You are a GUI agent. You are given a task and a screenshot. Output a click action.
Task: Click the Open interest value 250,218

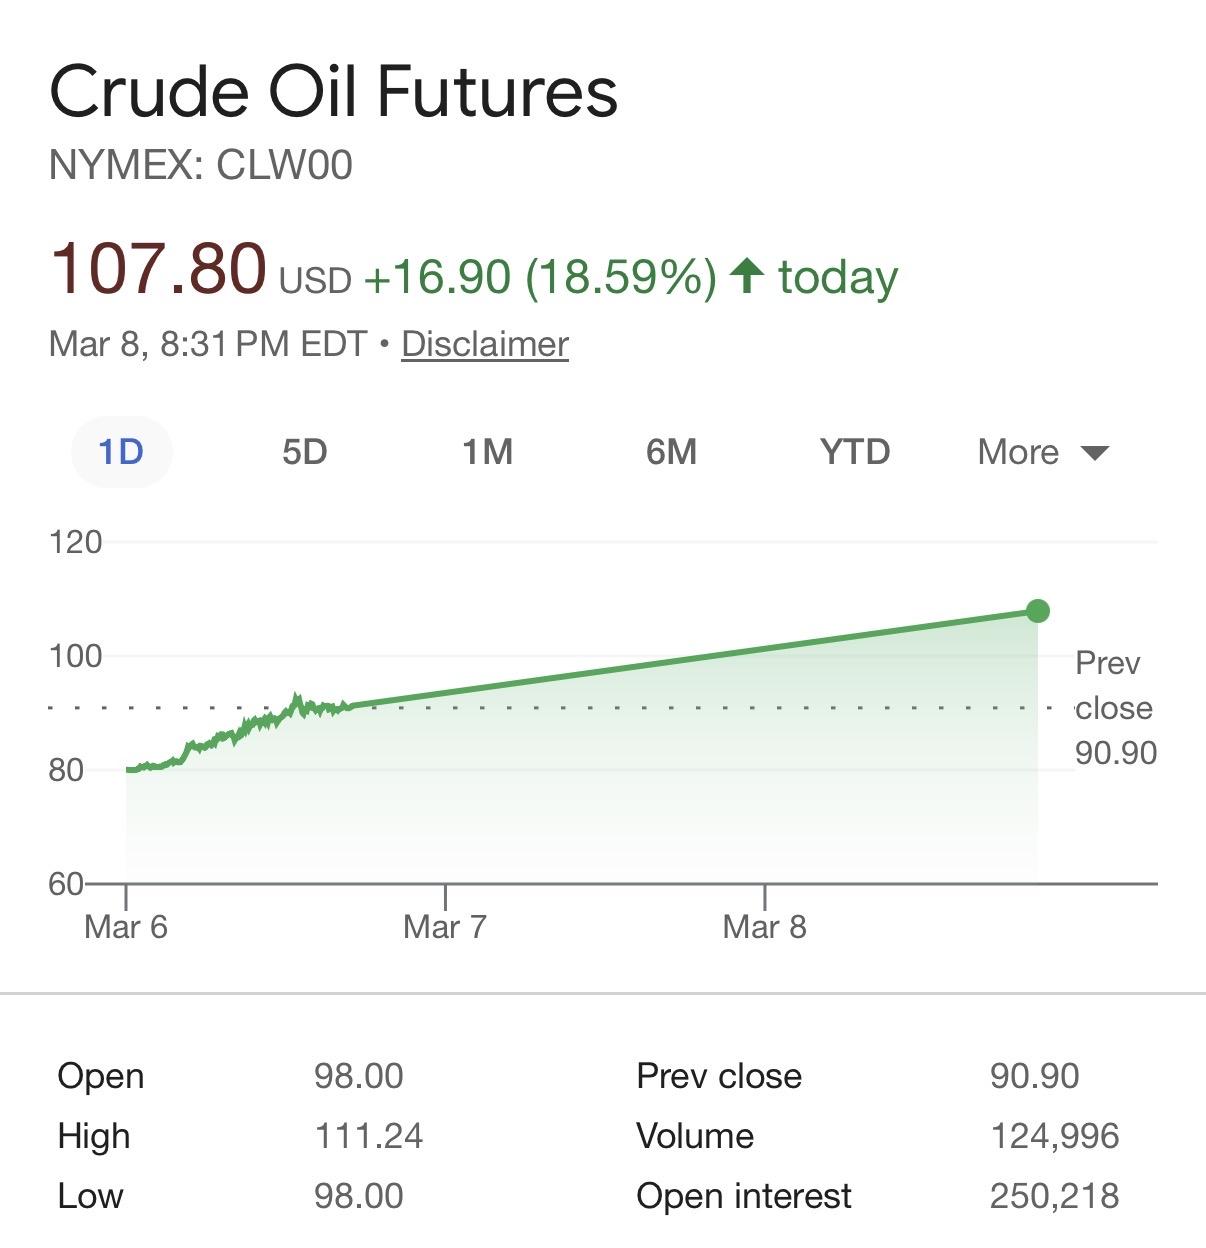[1054, 1196]
